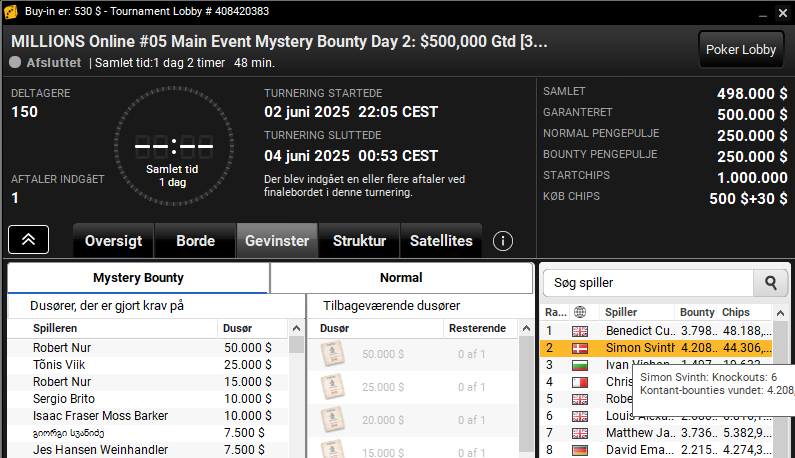795x458 pixels.
Task: Click the partypoker app icon in title bar
Action: click(11, 11)
